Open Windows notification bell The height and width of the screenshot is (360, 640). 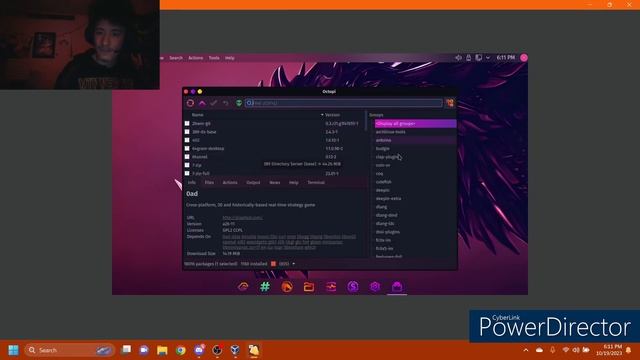point(629,350)
